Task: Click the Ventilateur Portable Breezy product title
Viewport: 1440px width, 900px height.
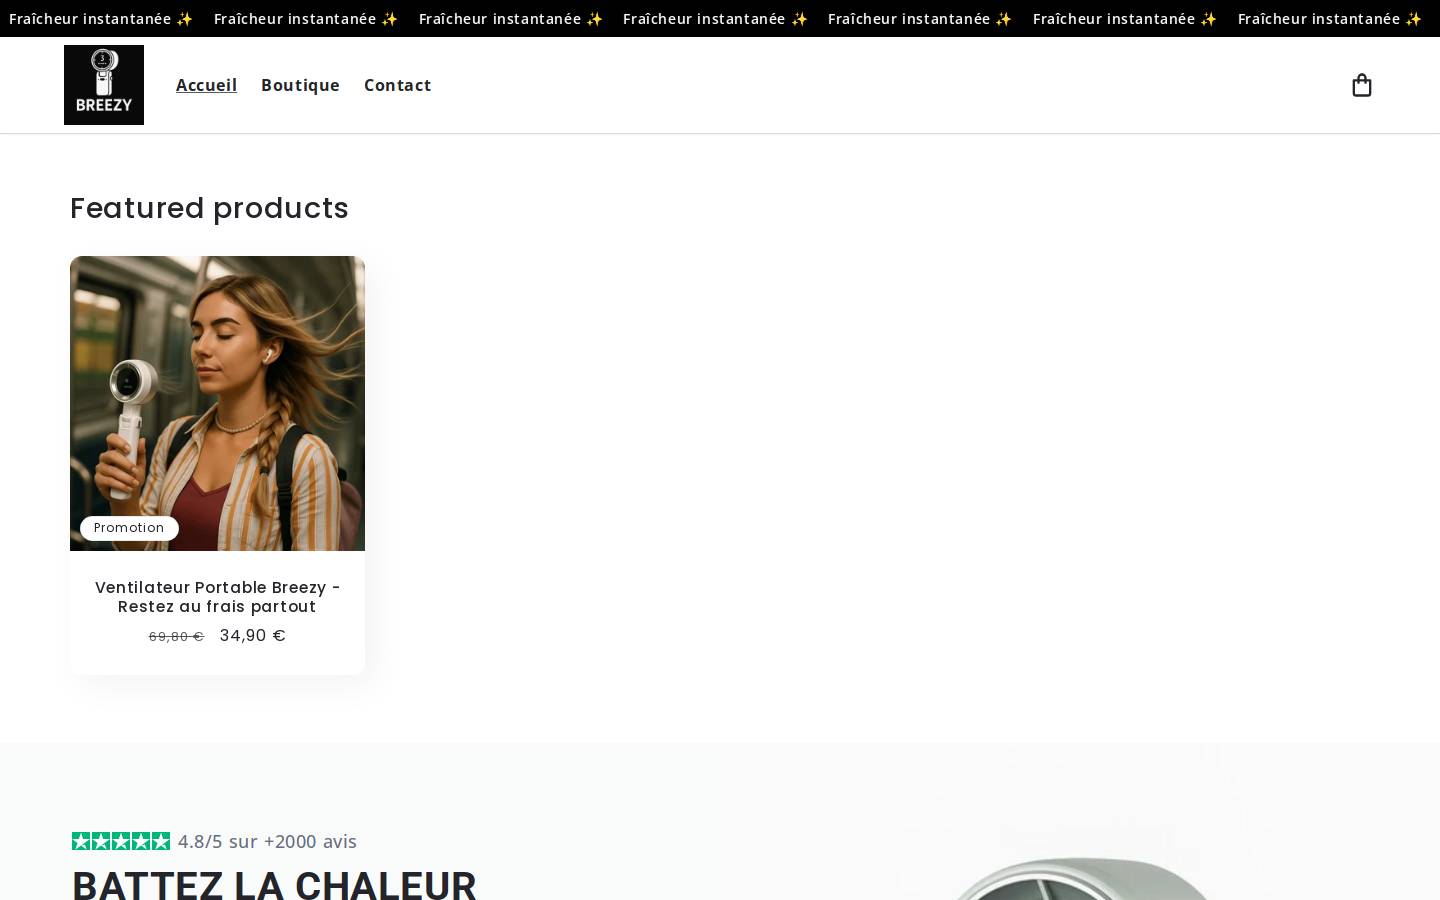Action: pos(217,597)
